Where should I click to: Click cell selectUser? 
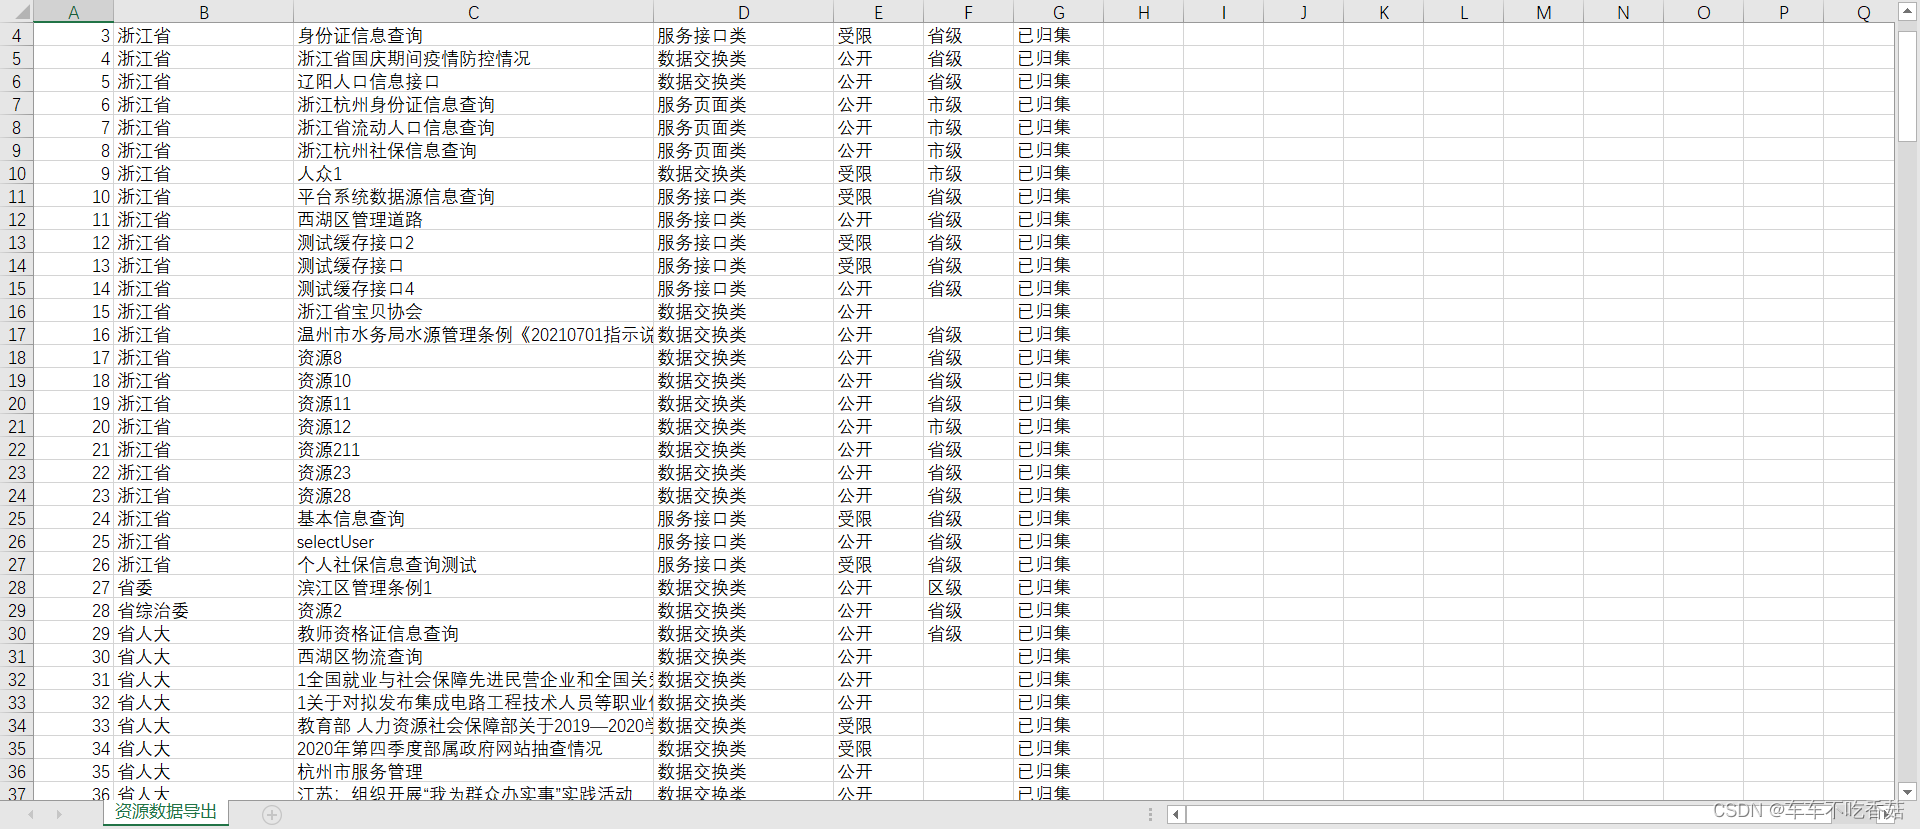point(474,541)
